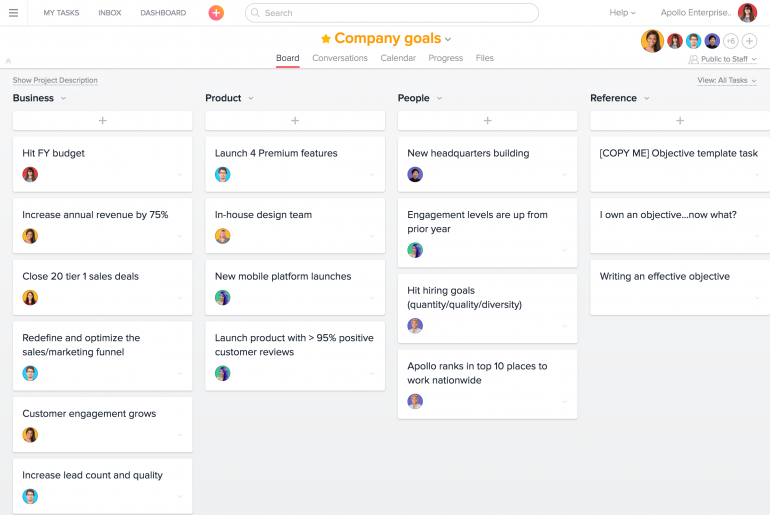The height and width of the screenshot is (515, 770).
Task: Switch to the Progress tab
Action: (x=445, y=58)
